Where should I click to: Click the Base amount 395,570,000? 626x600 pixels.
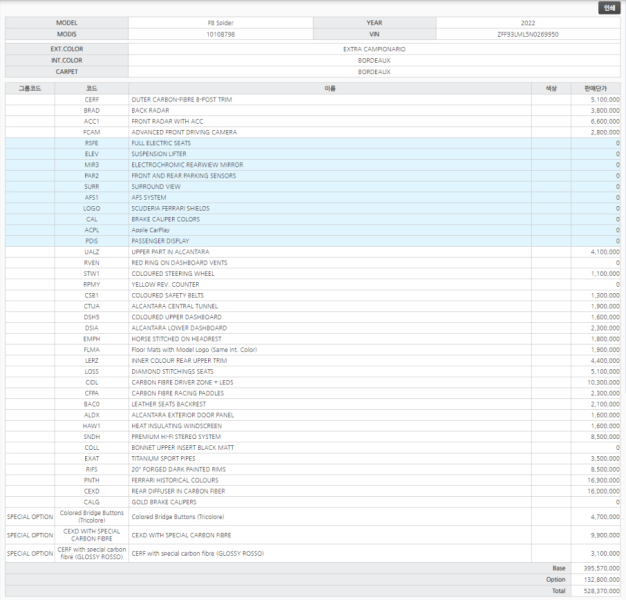[x=602, y=568]
